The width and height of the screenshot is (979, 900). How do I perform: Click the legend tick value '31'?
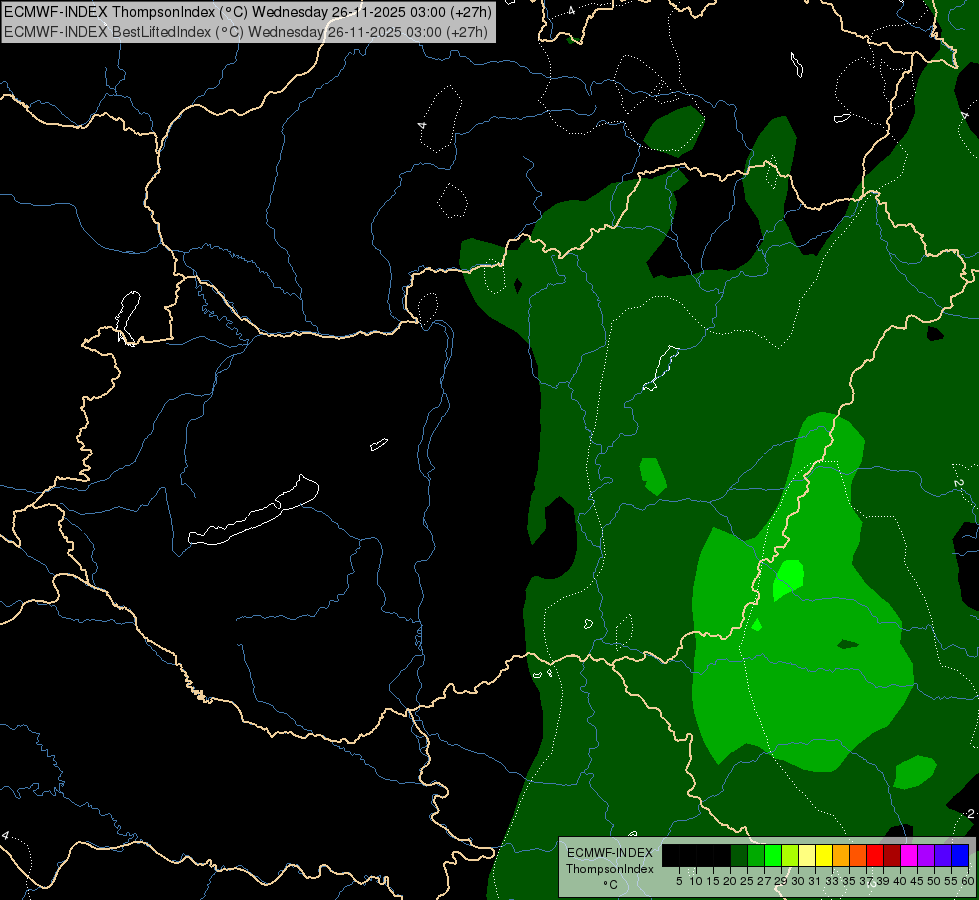(815, 881)
